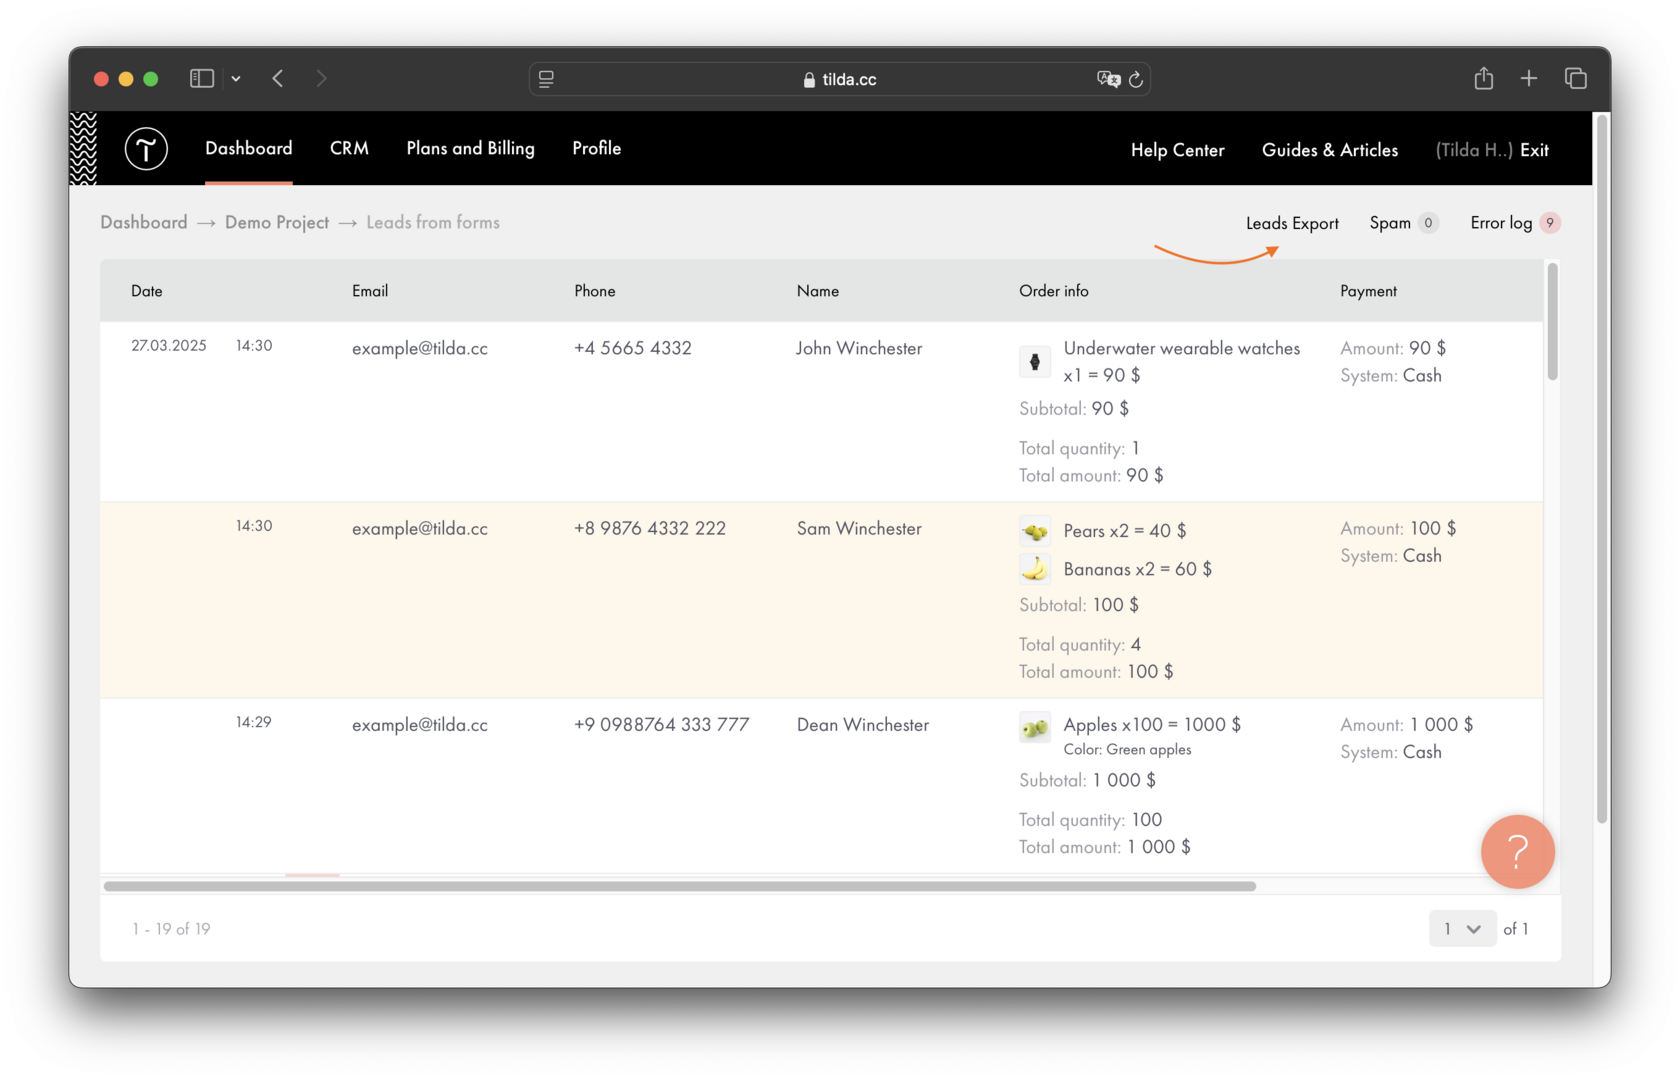1680x1079 pixels.
Task: Click the translate icon in the address bar
Action: click(x=1108, y=79)
